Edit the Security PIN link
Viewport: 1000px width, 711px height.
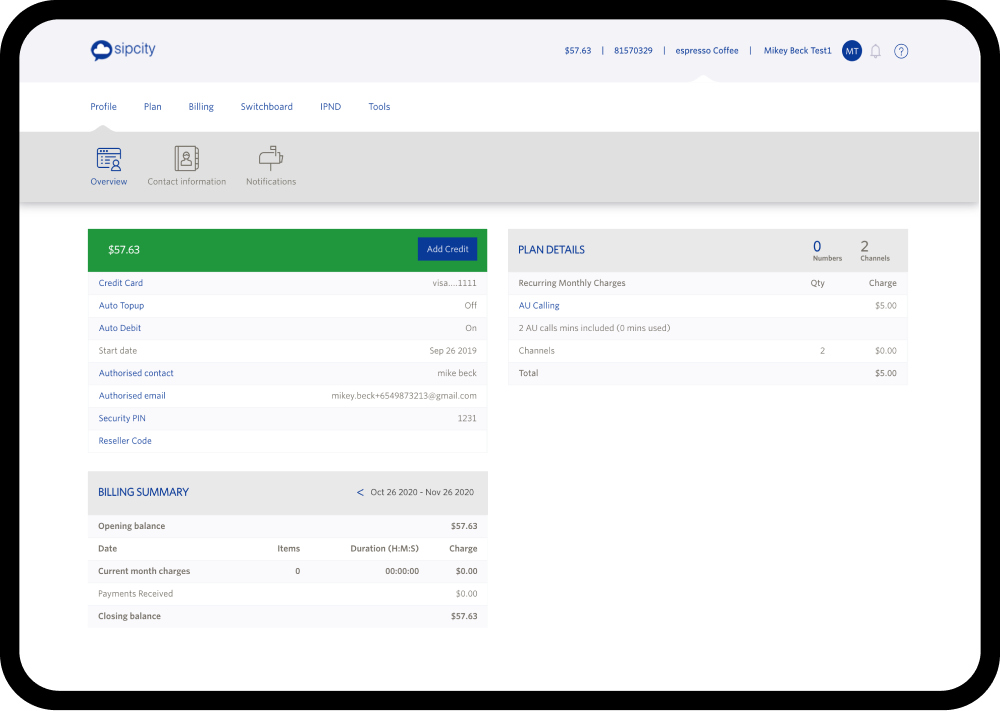coord(122,418)
